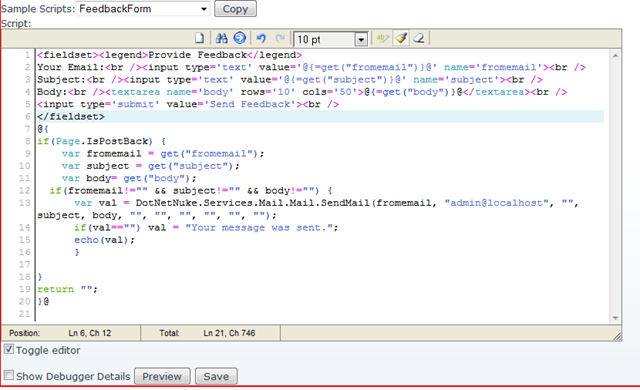Click 'Page.IsPostBack' on line 8
The width and height of the screenshot is (640, 390).
102,141
